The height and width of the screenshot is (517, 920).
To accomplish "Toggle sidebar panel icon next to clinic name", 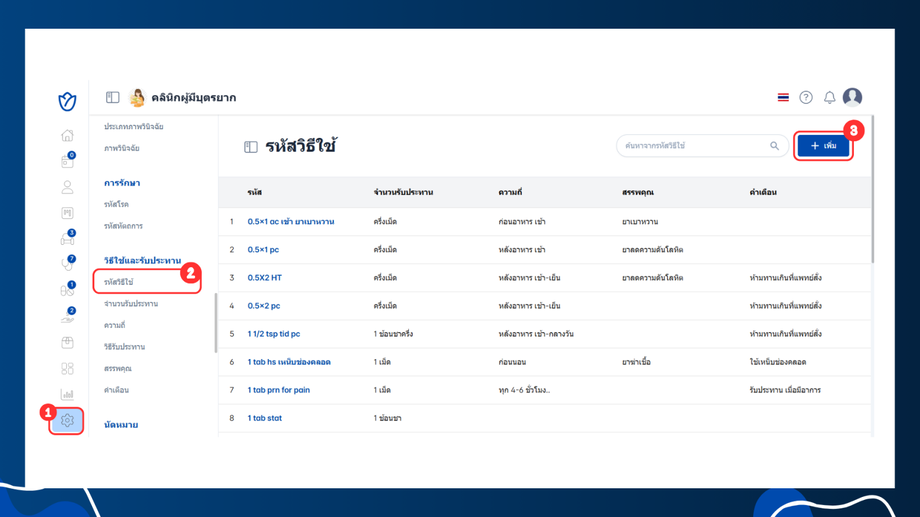I will click(113, 97).
